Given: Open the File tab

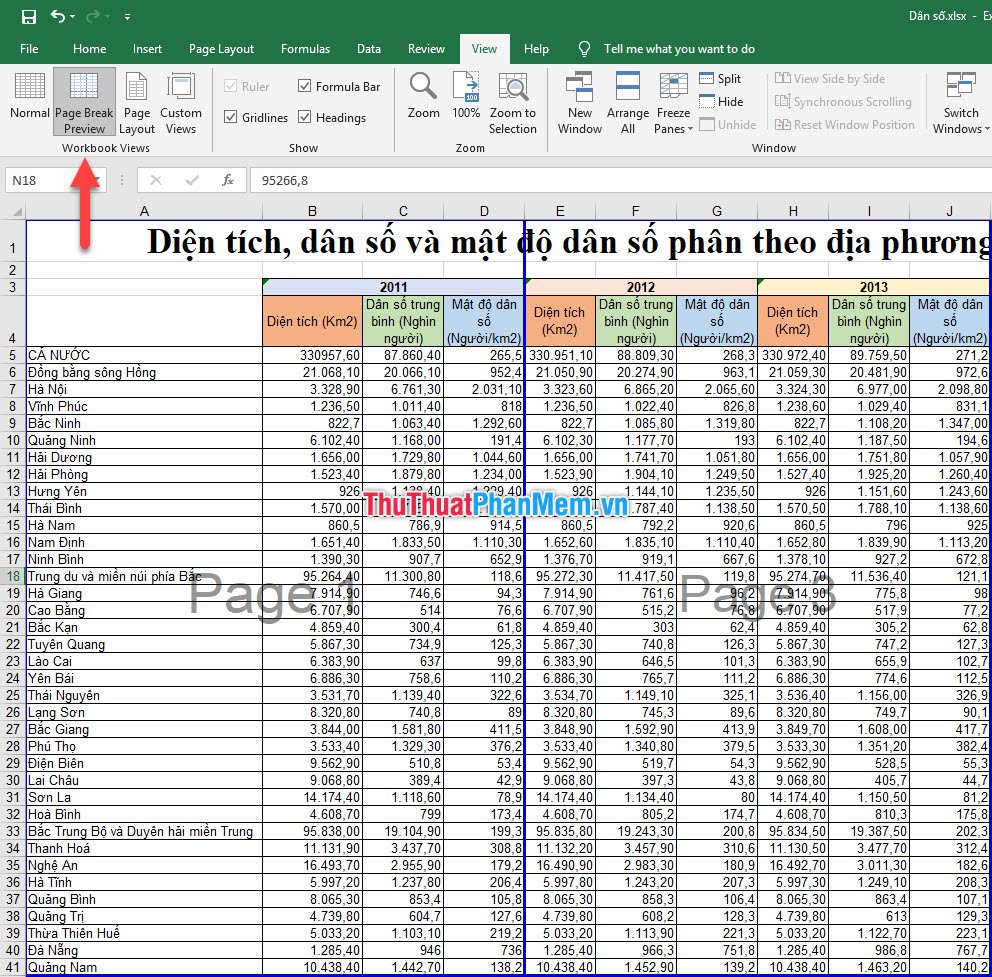Looking at the screenshot, I should (29, 49).
